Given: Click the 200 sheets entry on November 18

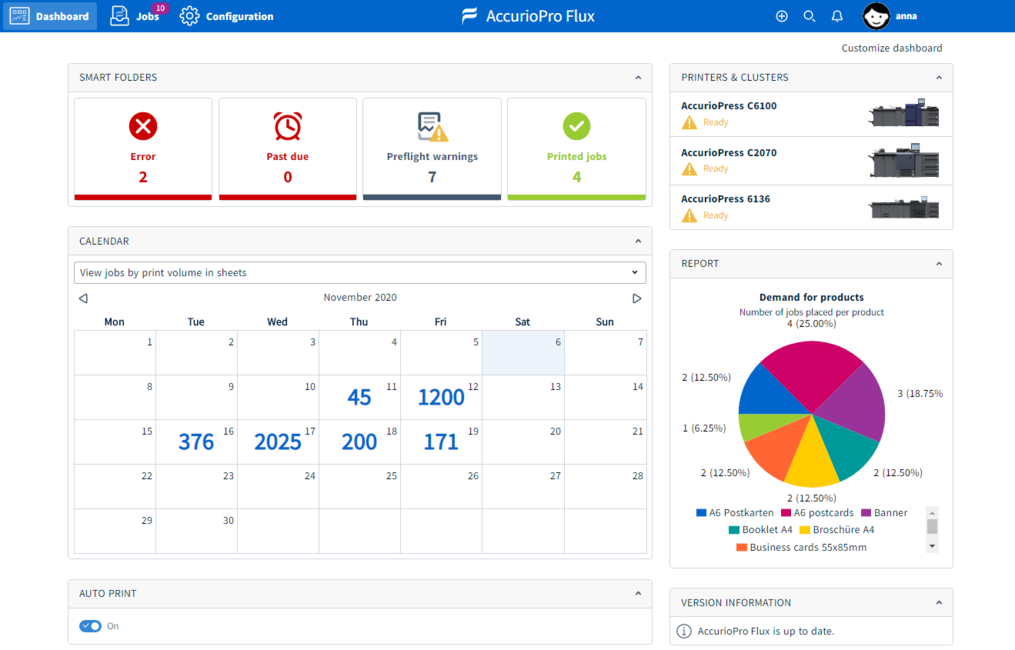Looking at the screenshot, I should click(359, 442).
